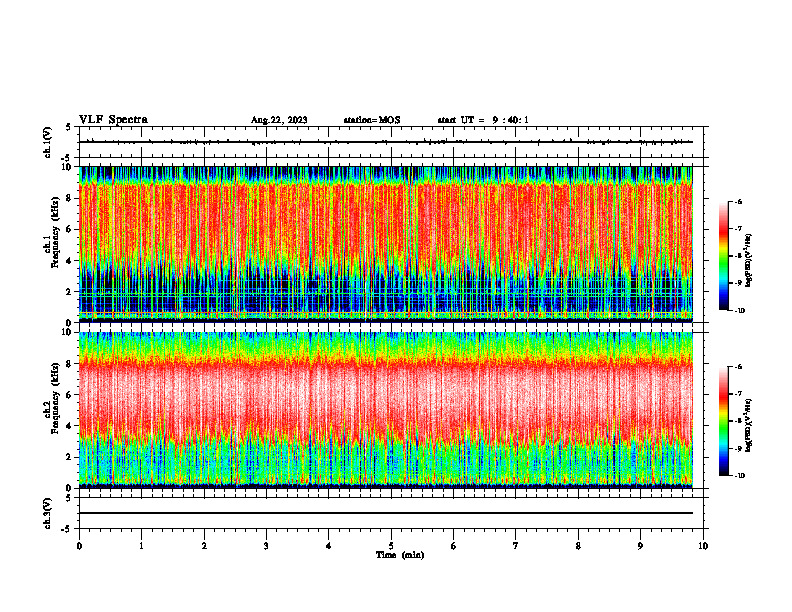
Task: Click time axis tick label '9'
Action: click(x=640, y=546)
